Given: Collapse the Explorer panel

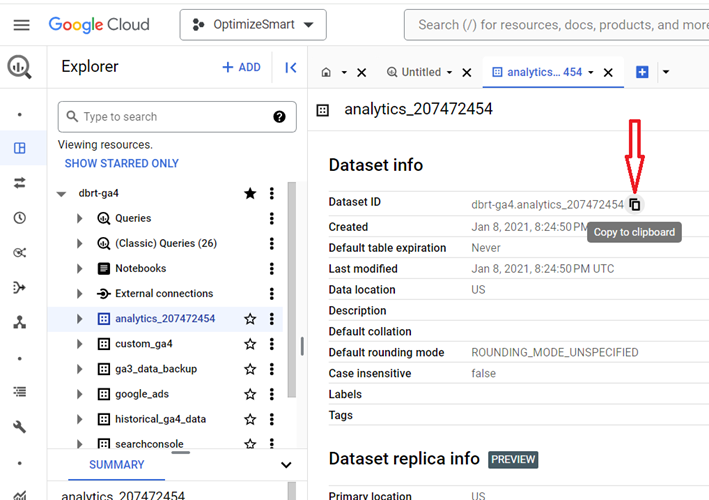Looking at the screenshot, I should tap(291, 68).
